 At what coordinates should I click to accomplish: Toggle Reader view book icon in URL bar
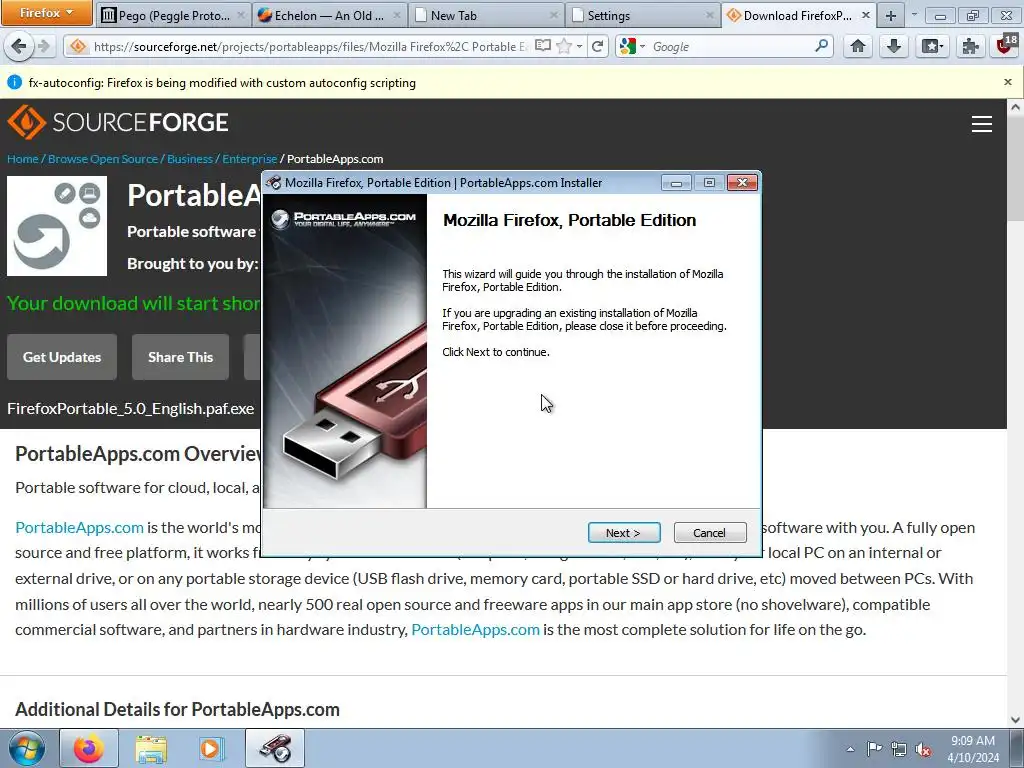(x=543, y=46)
